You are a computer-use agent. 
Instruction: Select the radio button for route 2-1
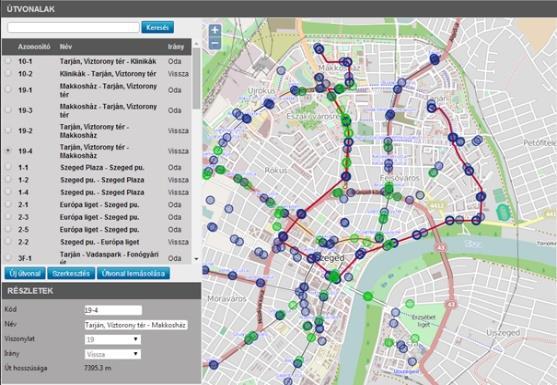tap(8, 205)
